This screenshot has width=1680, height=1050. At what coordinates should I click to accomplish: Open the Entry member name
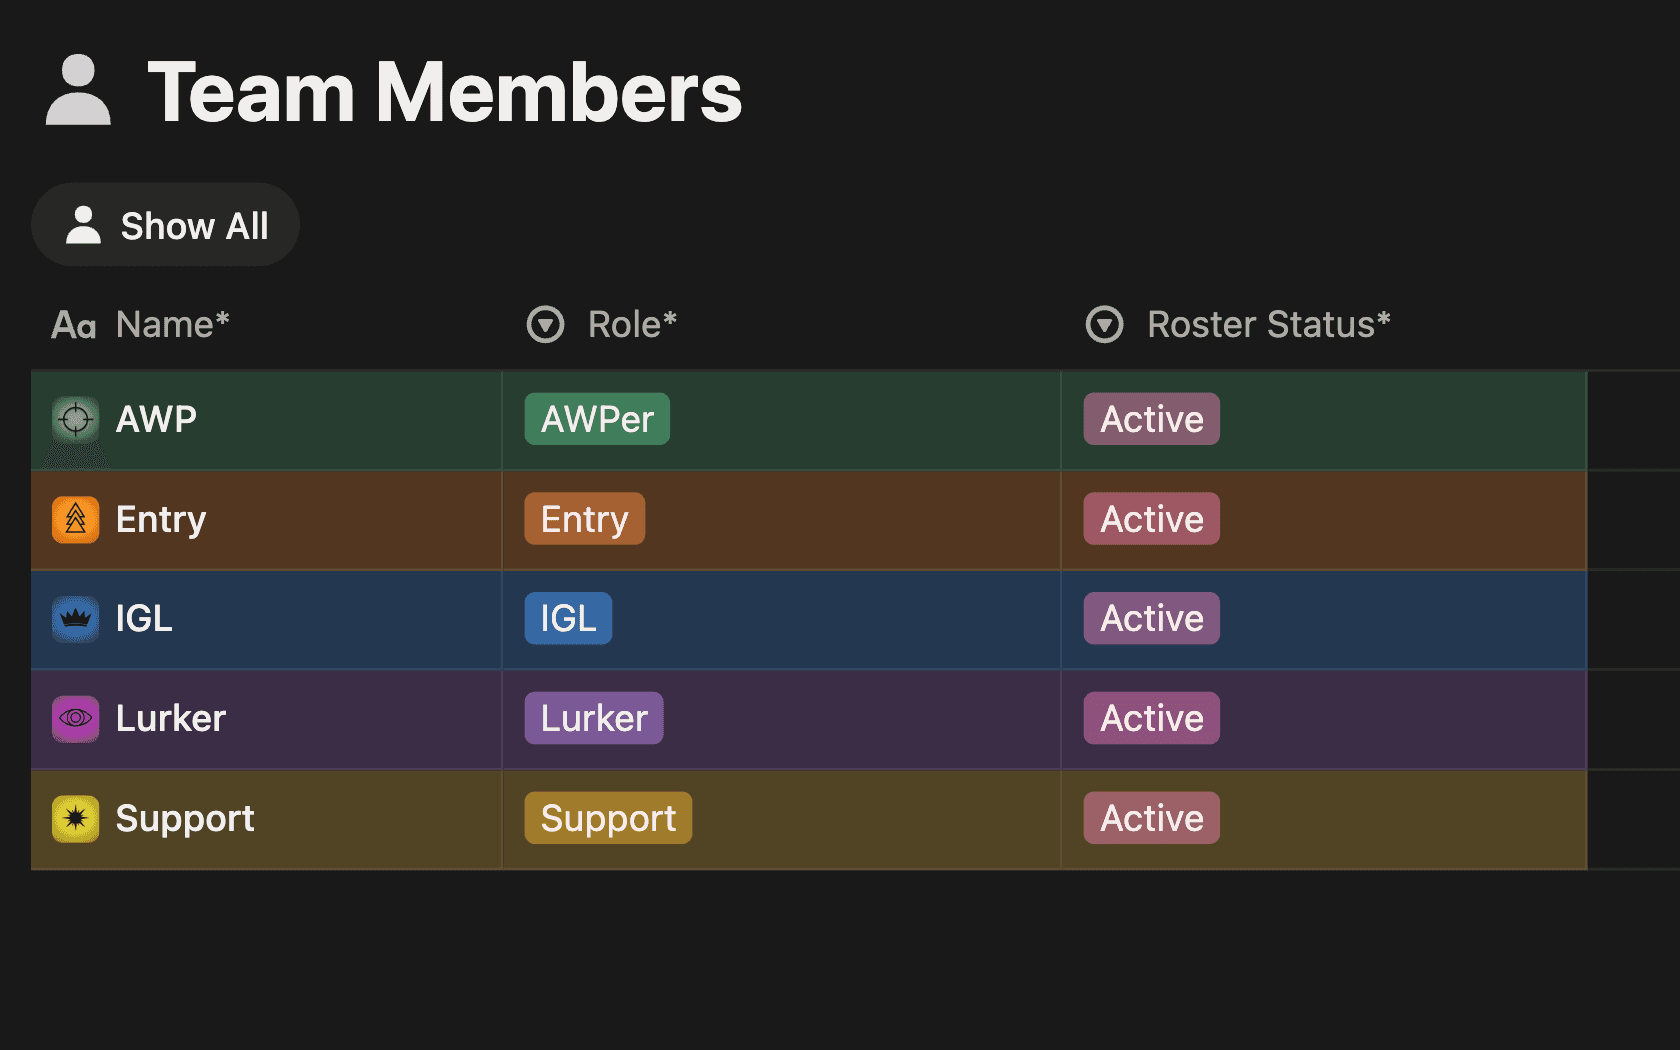tap(161, 520)
